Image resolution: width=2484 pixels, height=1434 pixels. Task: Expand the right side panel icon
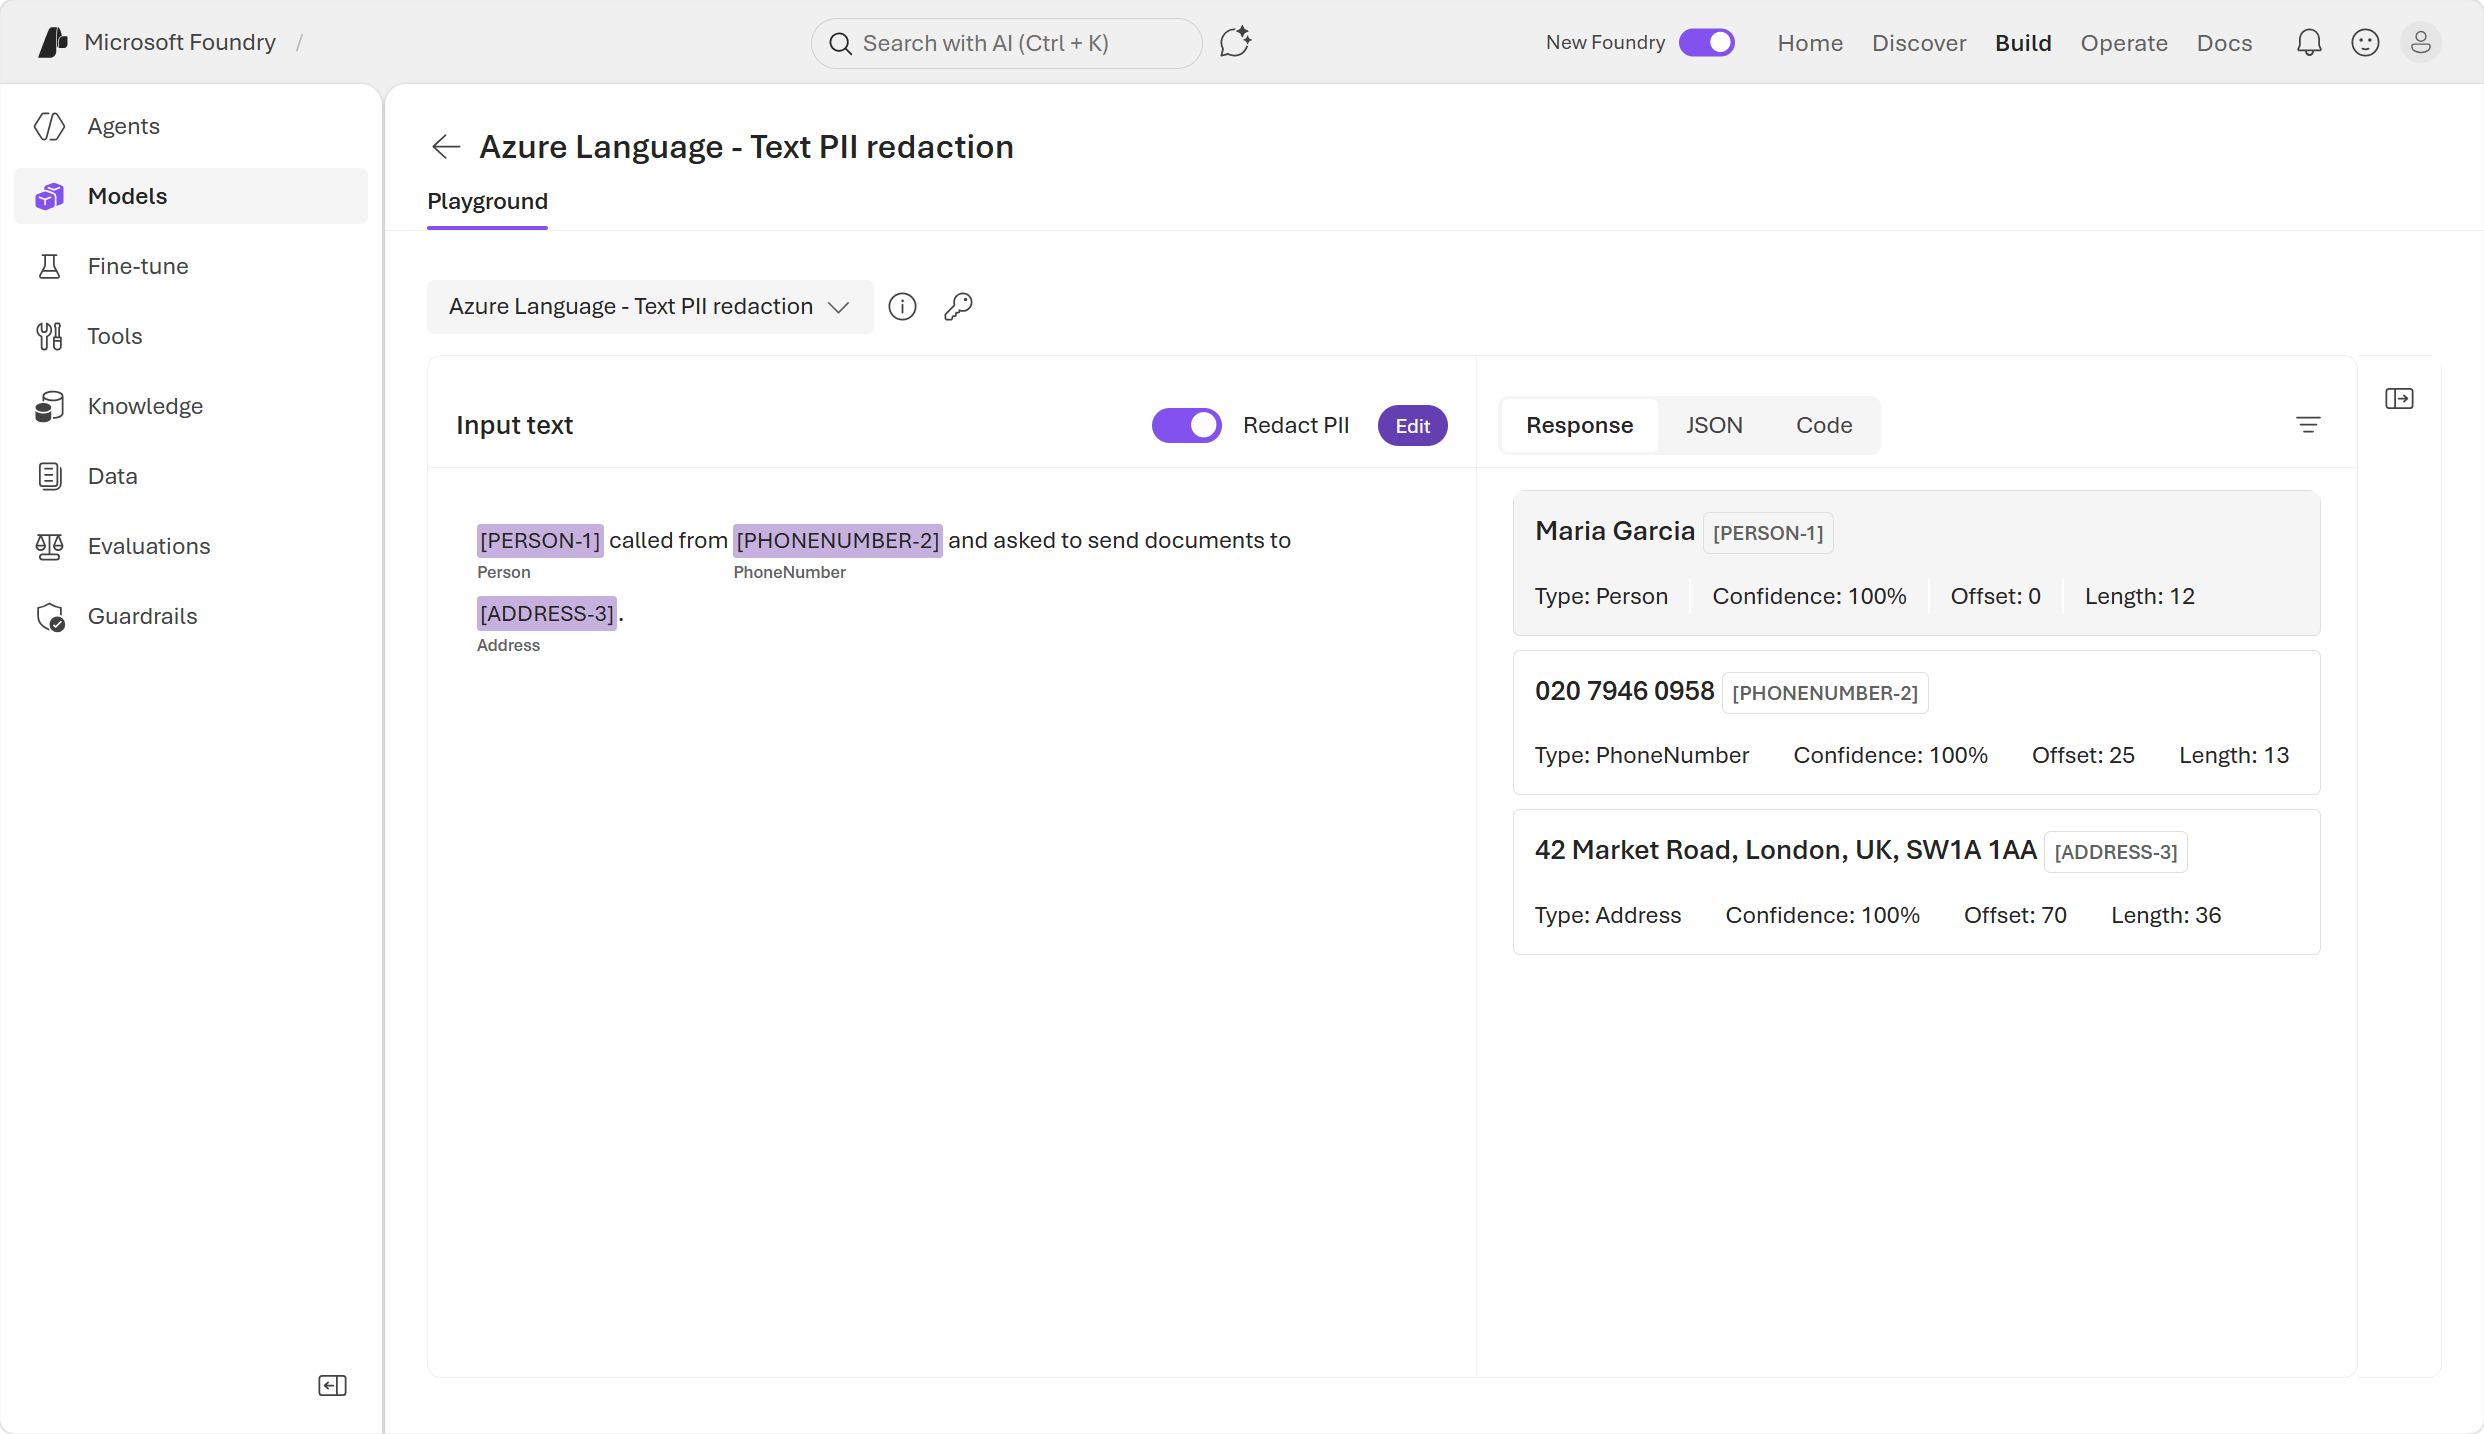(2399, 398)
